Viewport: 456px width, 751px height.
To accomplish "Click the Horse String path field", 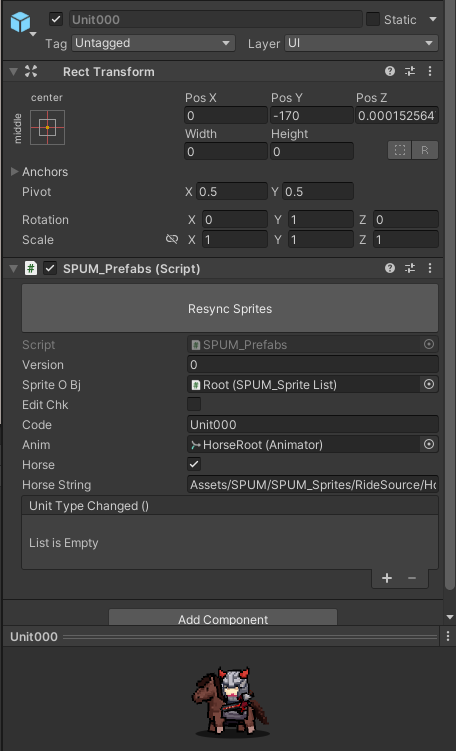I will tap(312, 485).
